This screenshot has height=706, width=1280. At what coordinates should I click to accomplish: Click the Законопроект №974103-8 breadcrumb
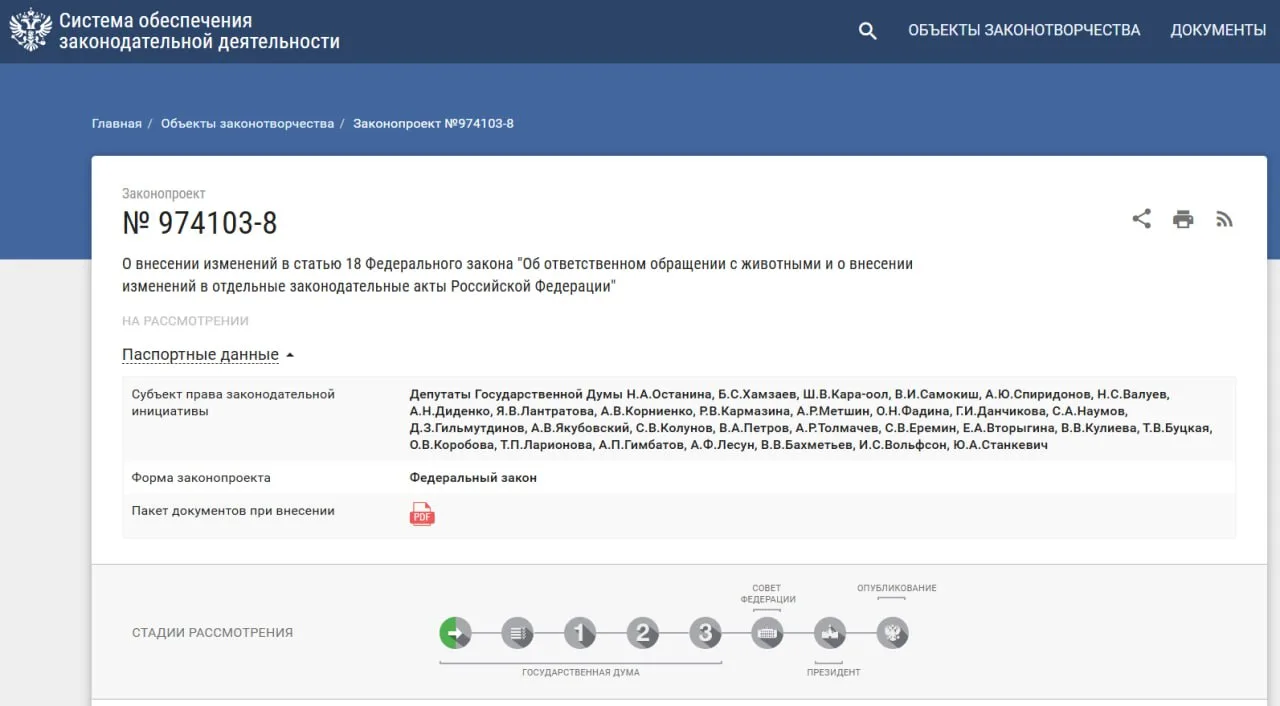[x=433, y=124]
